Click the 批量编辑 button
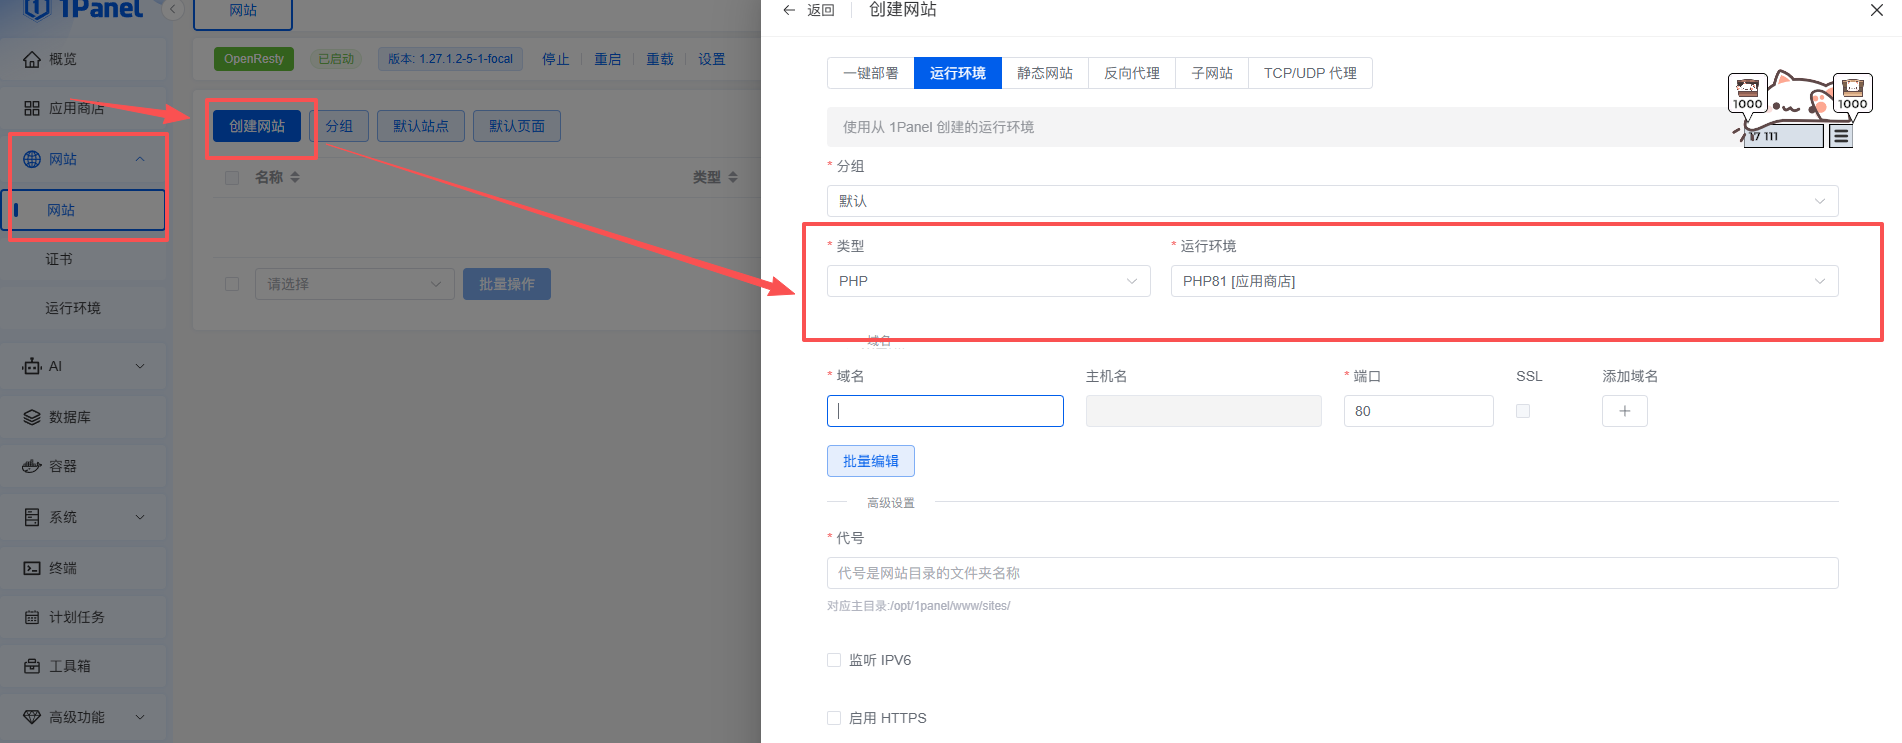The image size is (1902, 743). point(870,461)
